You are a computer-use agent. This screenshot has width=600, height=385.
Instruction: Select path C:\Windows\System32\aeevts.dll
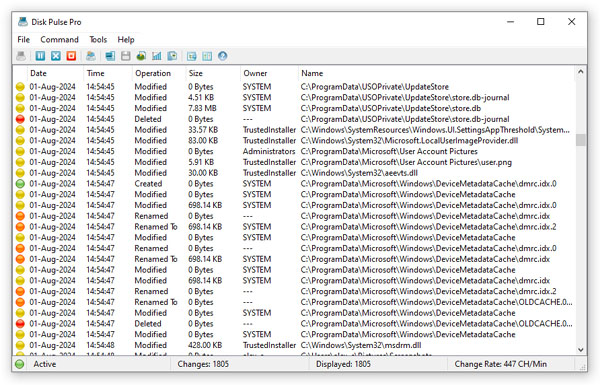click(359, 173)
